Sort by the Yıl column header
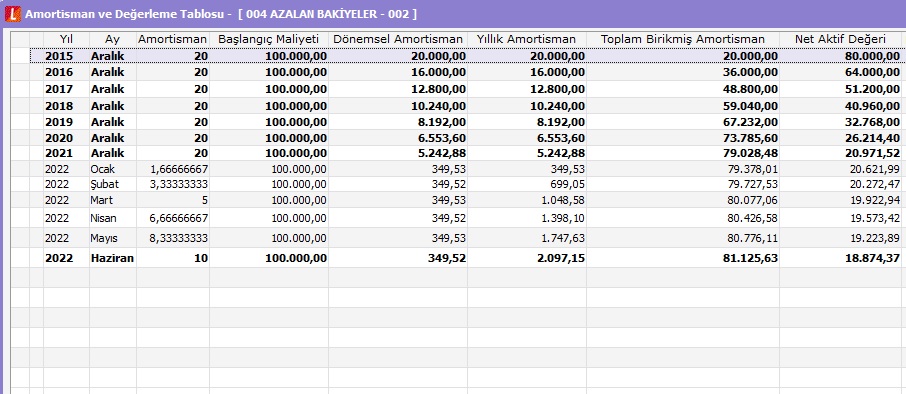Screen dimensions: 906x394 pyautogui.click(x=66, y=39)
